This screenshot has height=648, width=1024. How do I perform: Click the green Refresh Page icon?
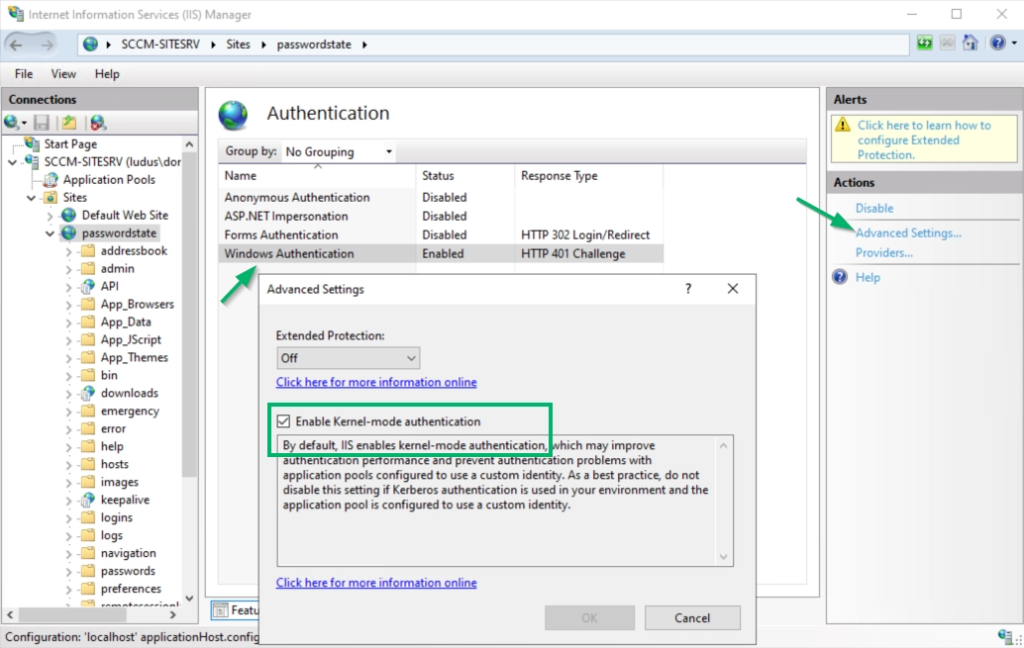[x=926, y=44]
